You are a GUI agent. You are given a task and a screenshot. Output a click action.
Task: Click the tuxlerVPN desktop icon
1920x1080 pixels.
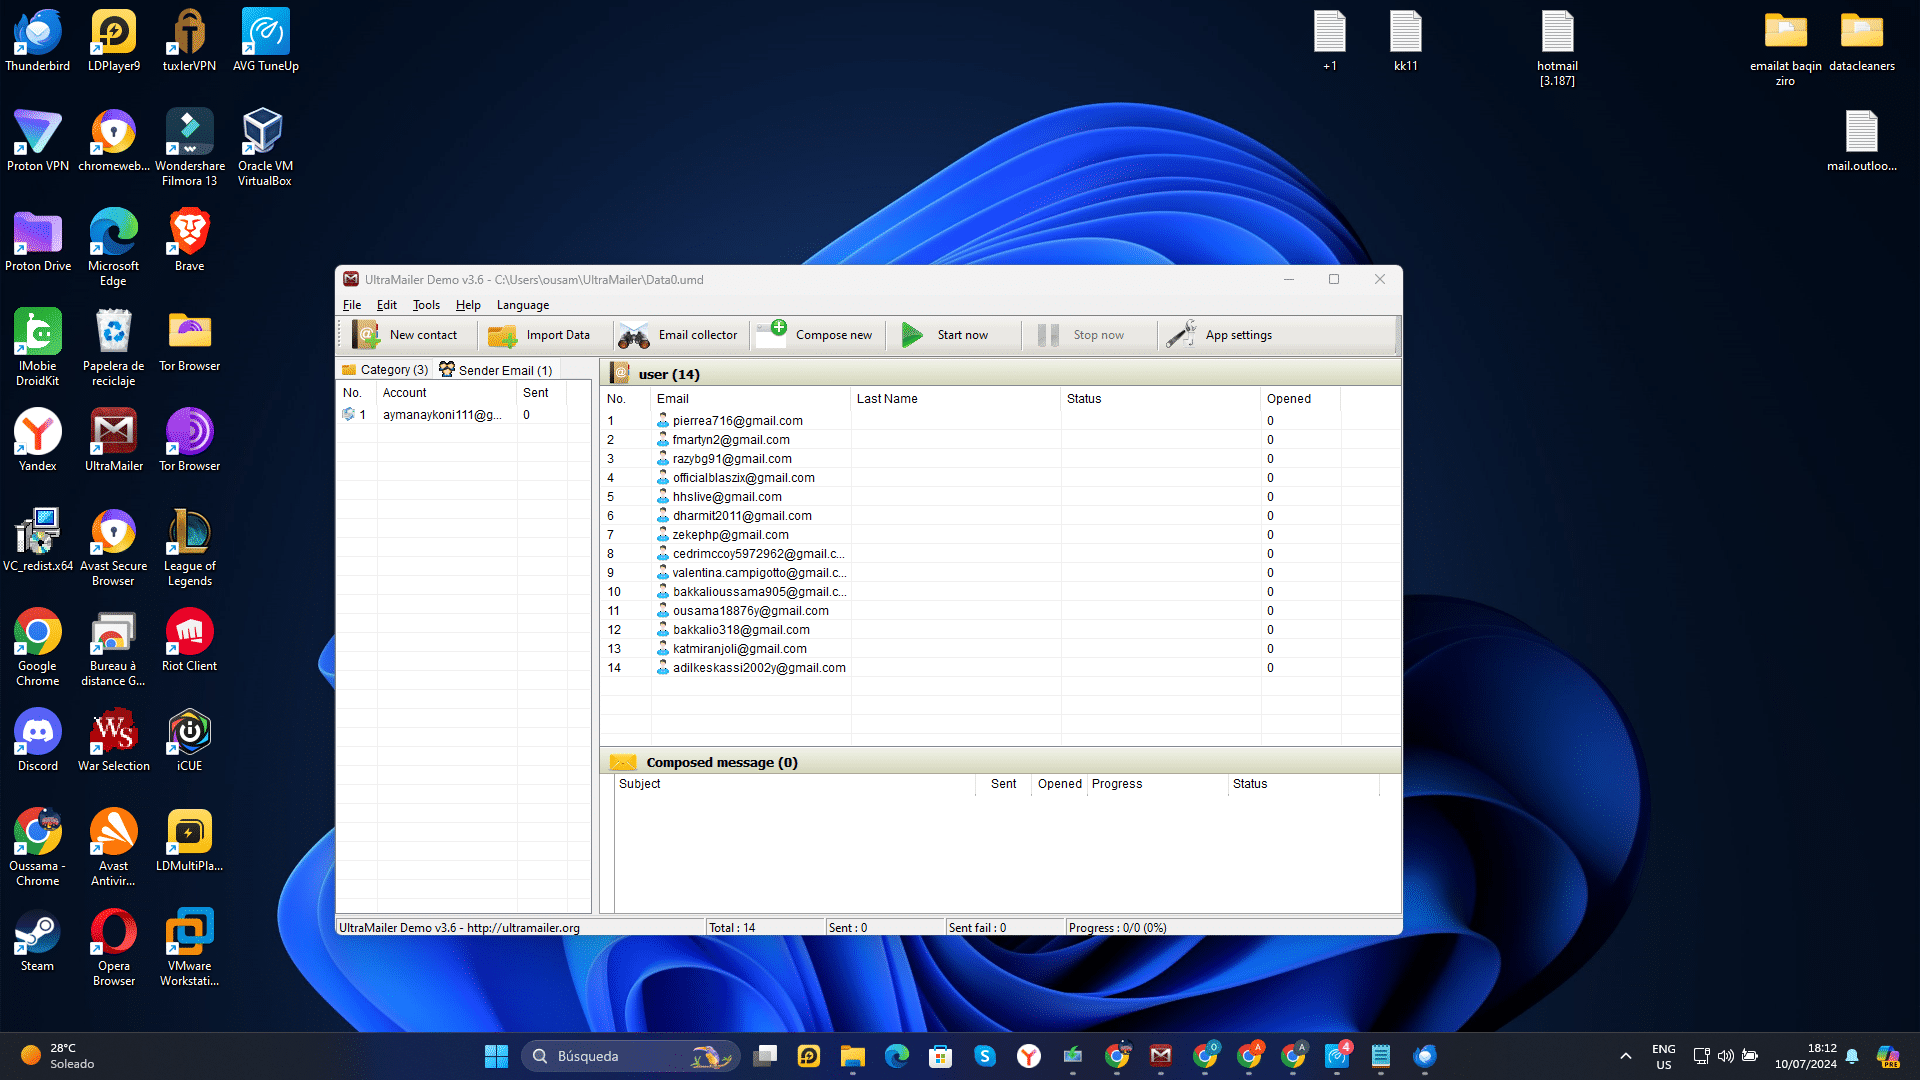190,41
